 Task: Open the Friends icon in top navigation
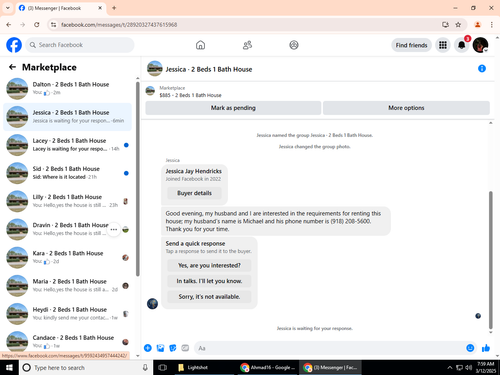pos(247,45)
